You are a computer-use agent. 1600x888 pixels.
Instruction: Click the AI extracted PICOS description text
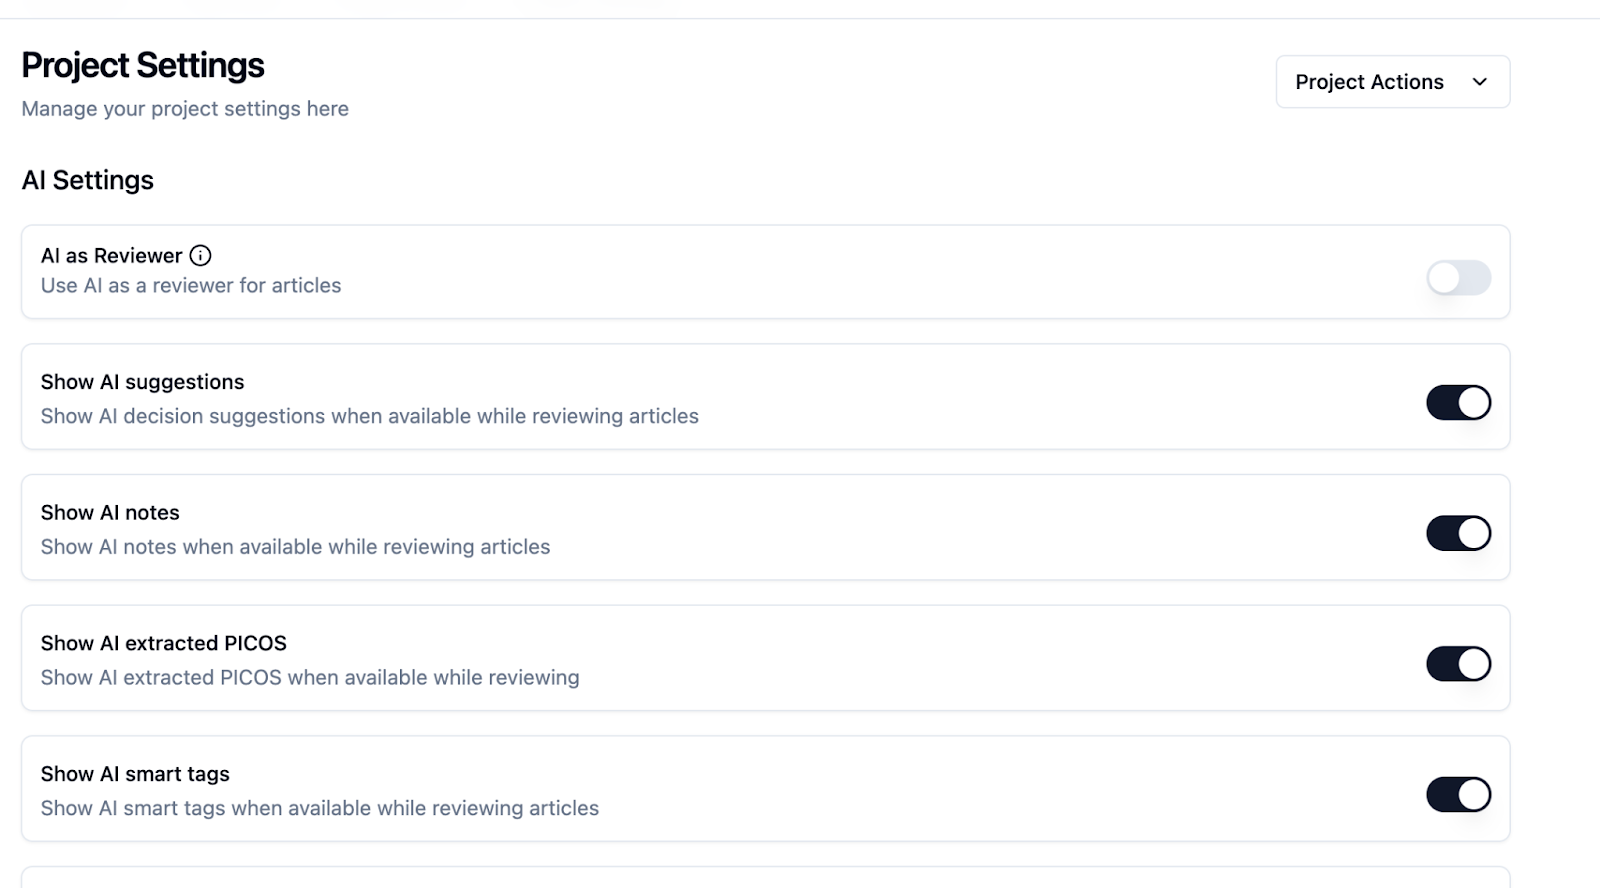tap(310, 678)
